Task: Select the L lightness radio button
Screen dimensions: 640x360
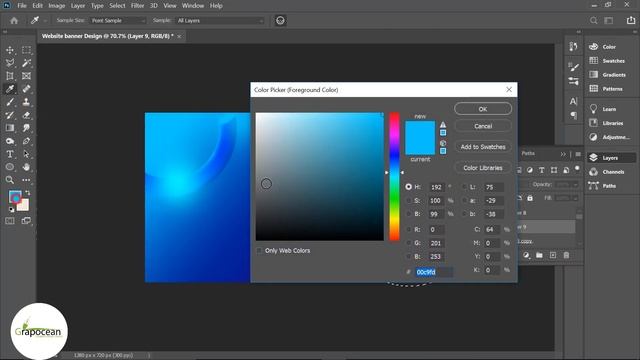Action: click(464, 187)
